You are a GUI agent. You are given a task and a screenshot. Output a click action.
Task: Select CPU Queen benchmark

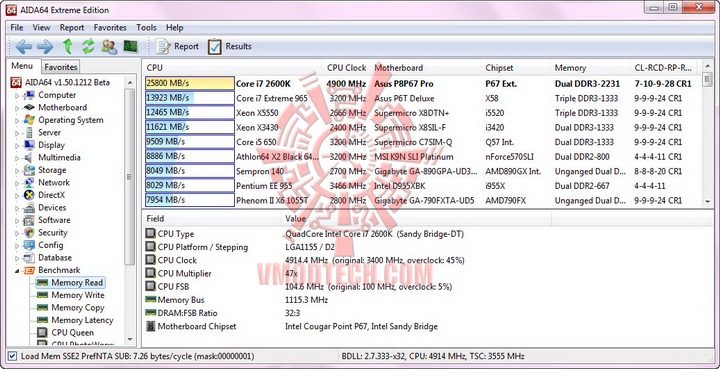(72, 333)
